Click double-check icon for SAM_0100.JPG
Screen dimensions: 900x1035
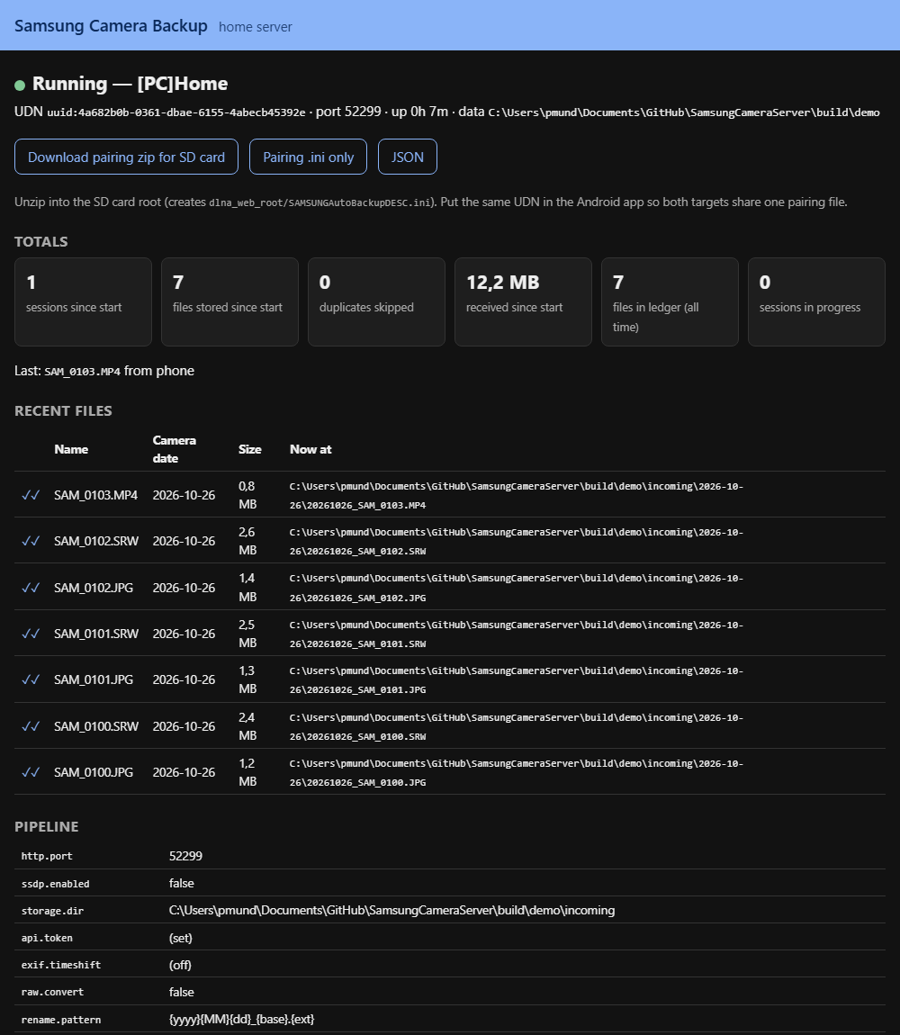pos(30,772)
